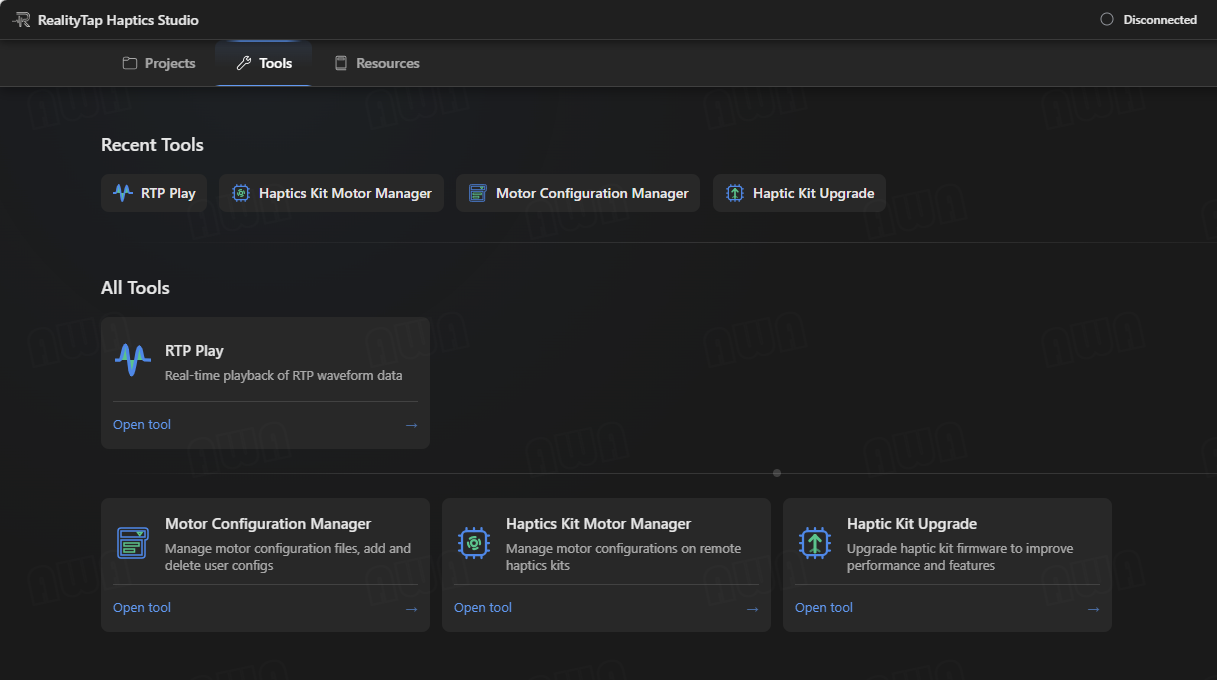Click 'Open tool' link under RTP Play

coord(142,424)
